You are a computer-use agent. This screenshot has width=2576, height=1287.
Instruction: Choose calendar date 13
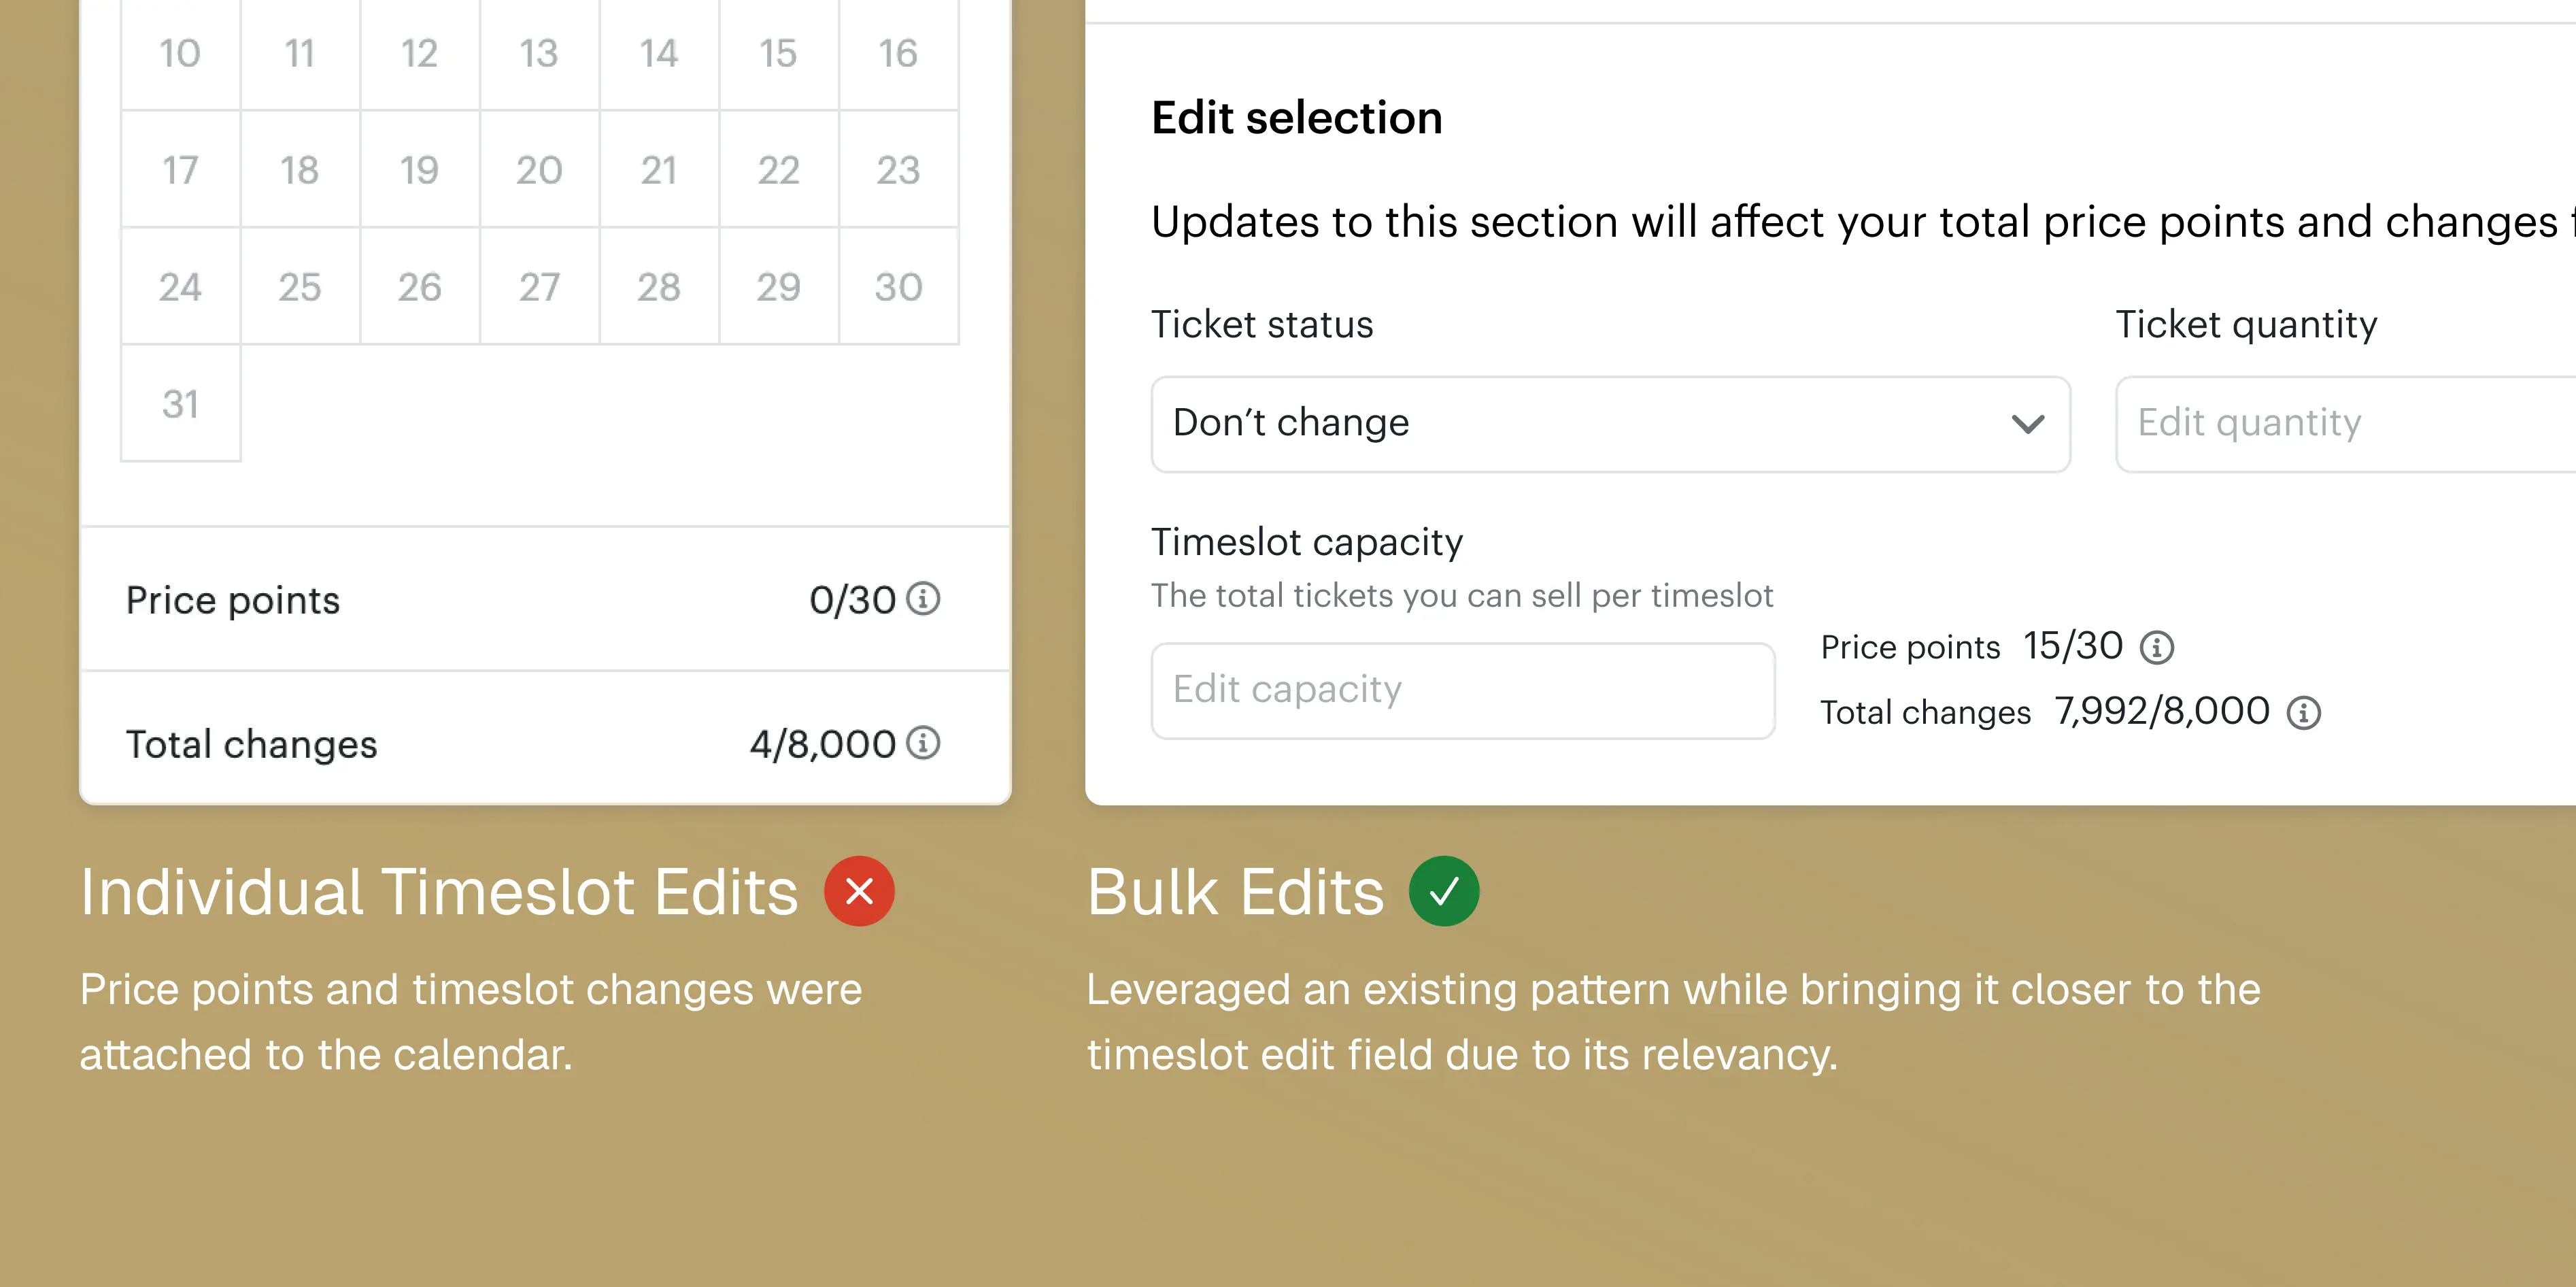tap(539, 53)
